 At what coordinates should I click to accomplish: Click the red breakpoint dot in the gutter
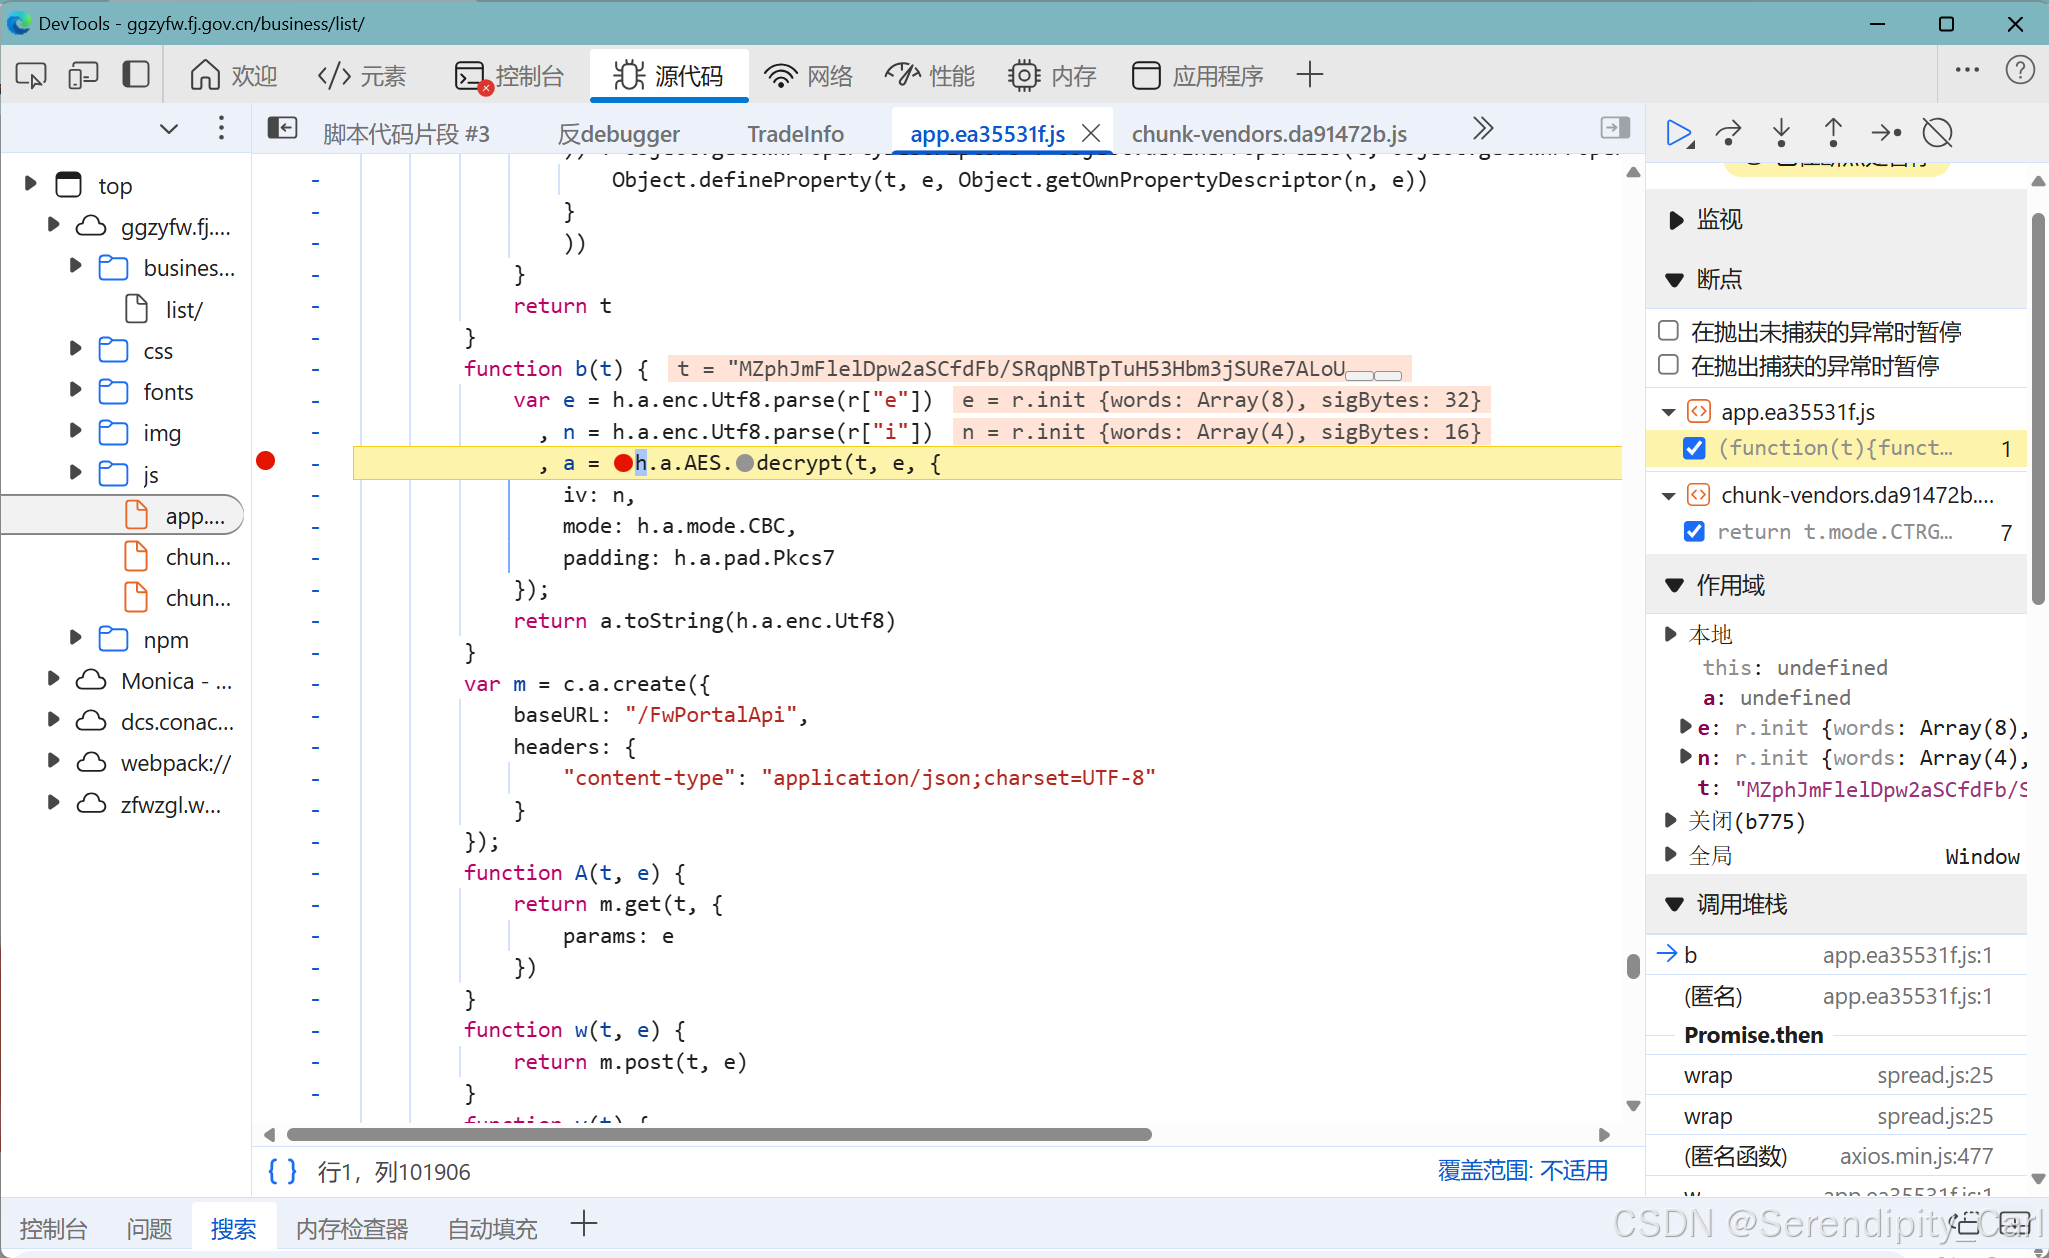(x=265, y=461)
